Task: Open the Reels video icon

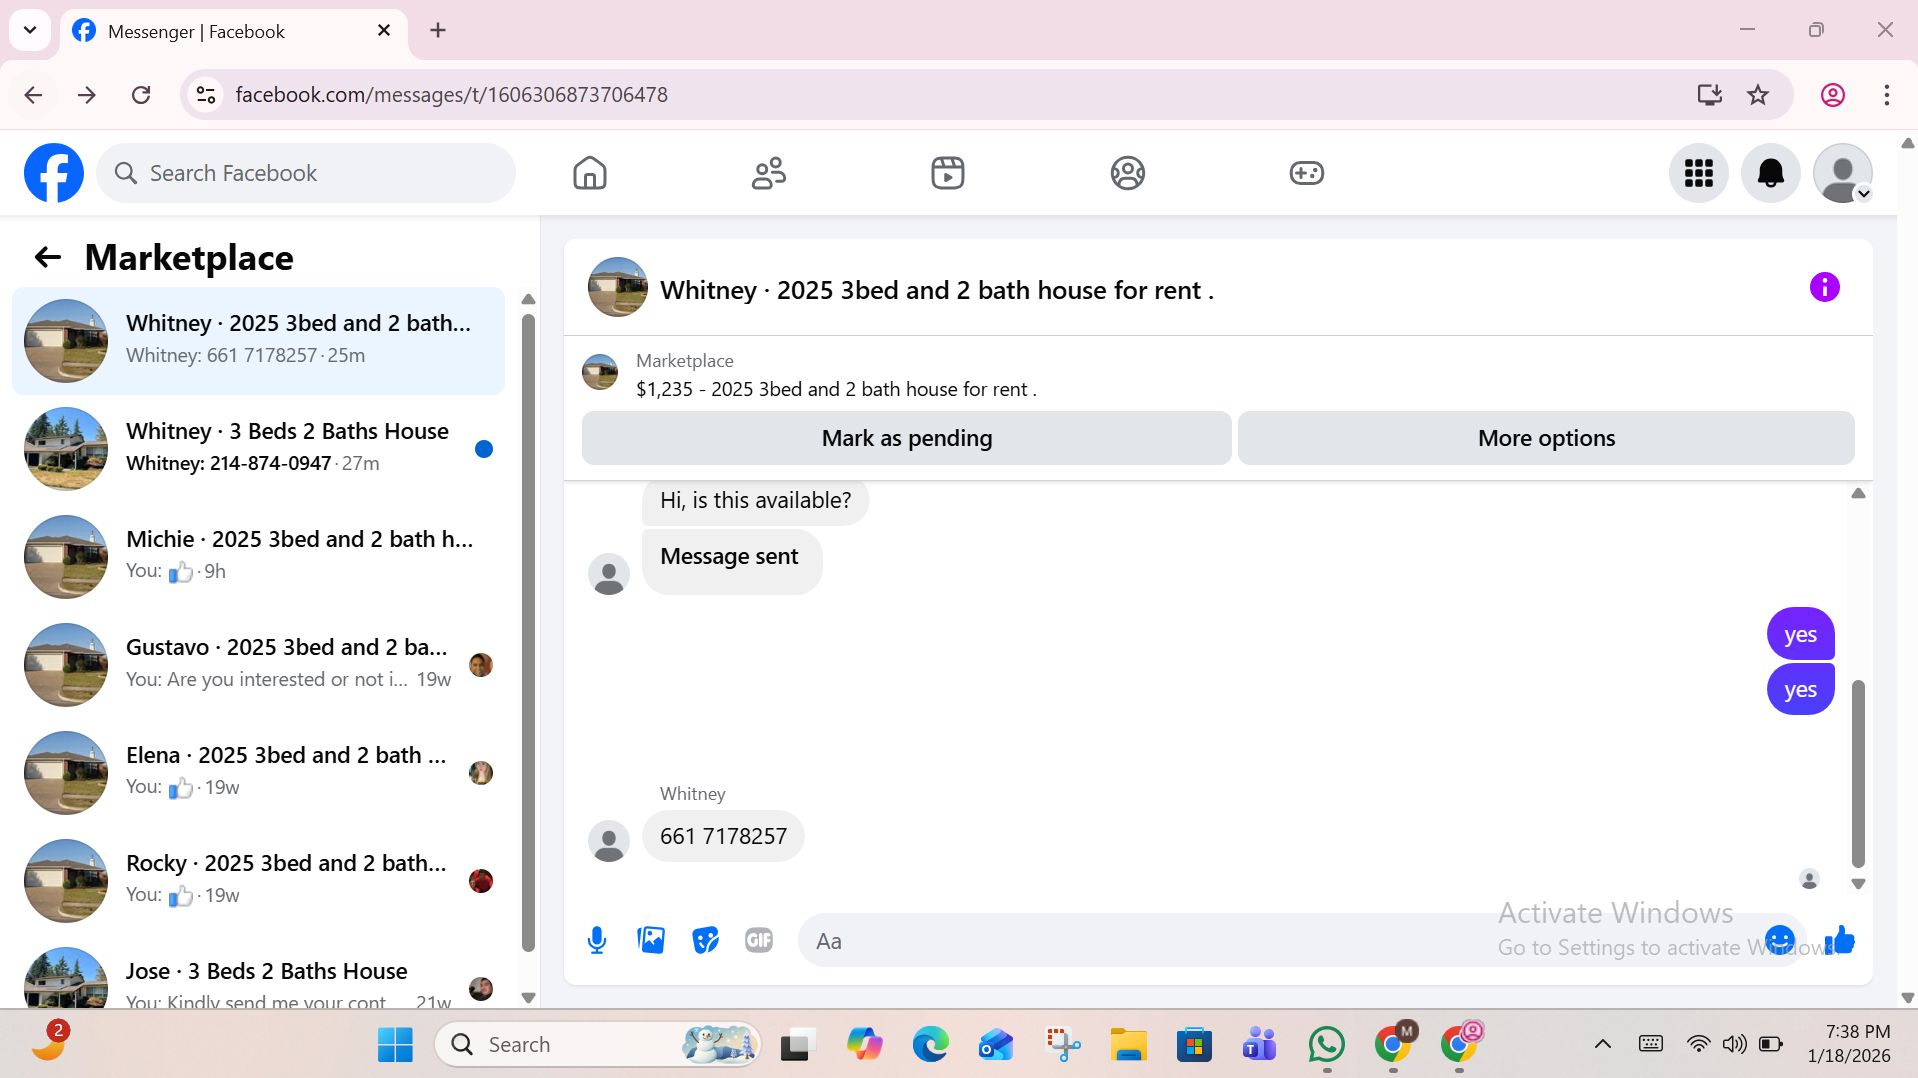Action: (948, 173)
